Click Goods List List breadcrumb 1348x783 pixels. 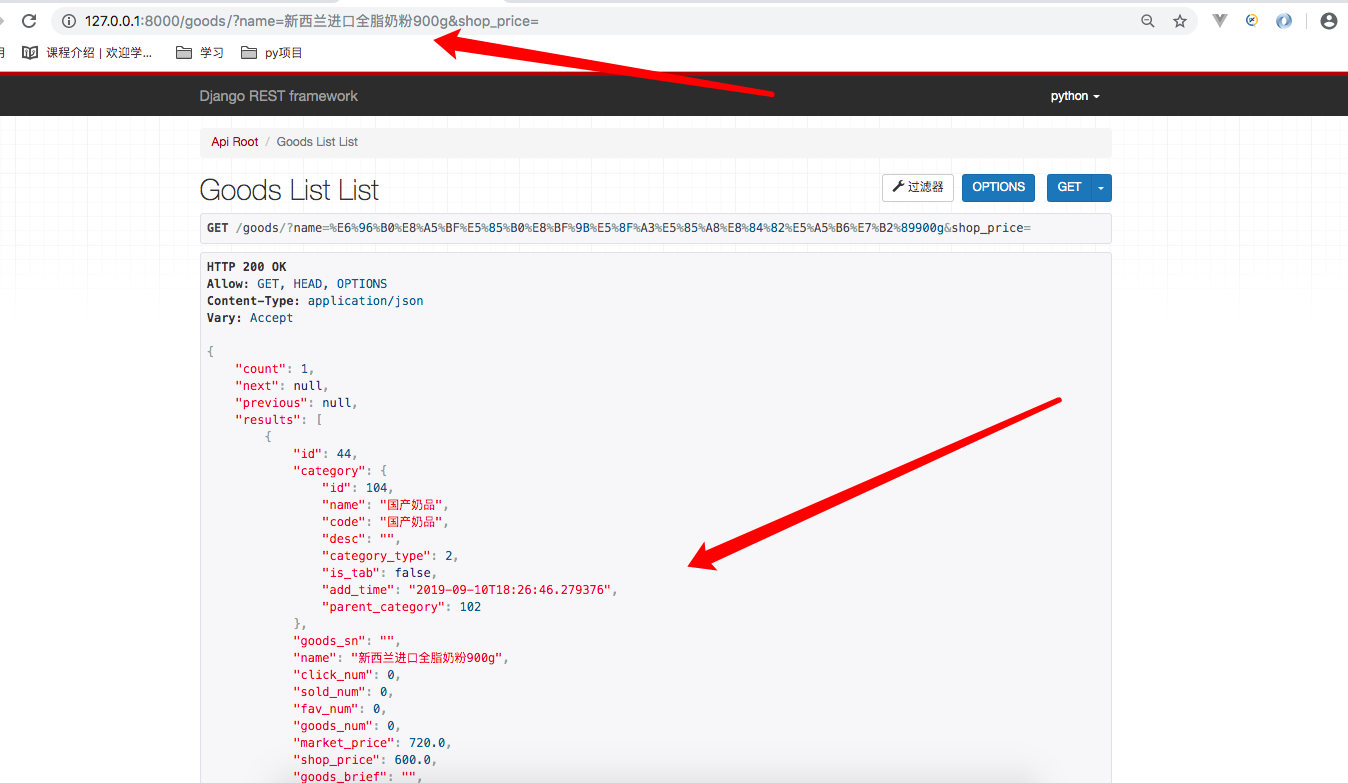tap(317, 142)
